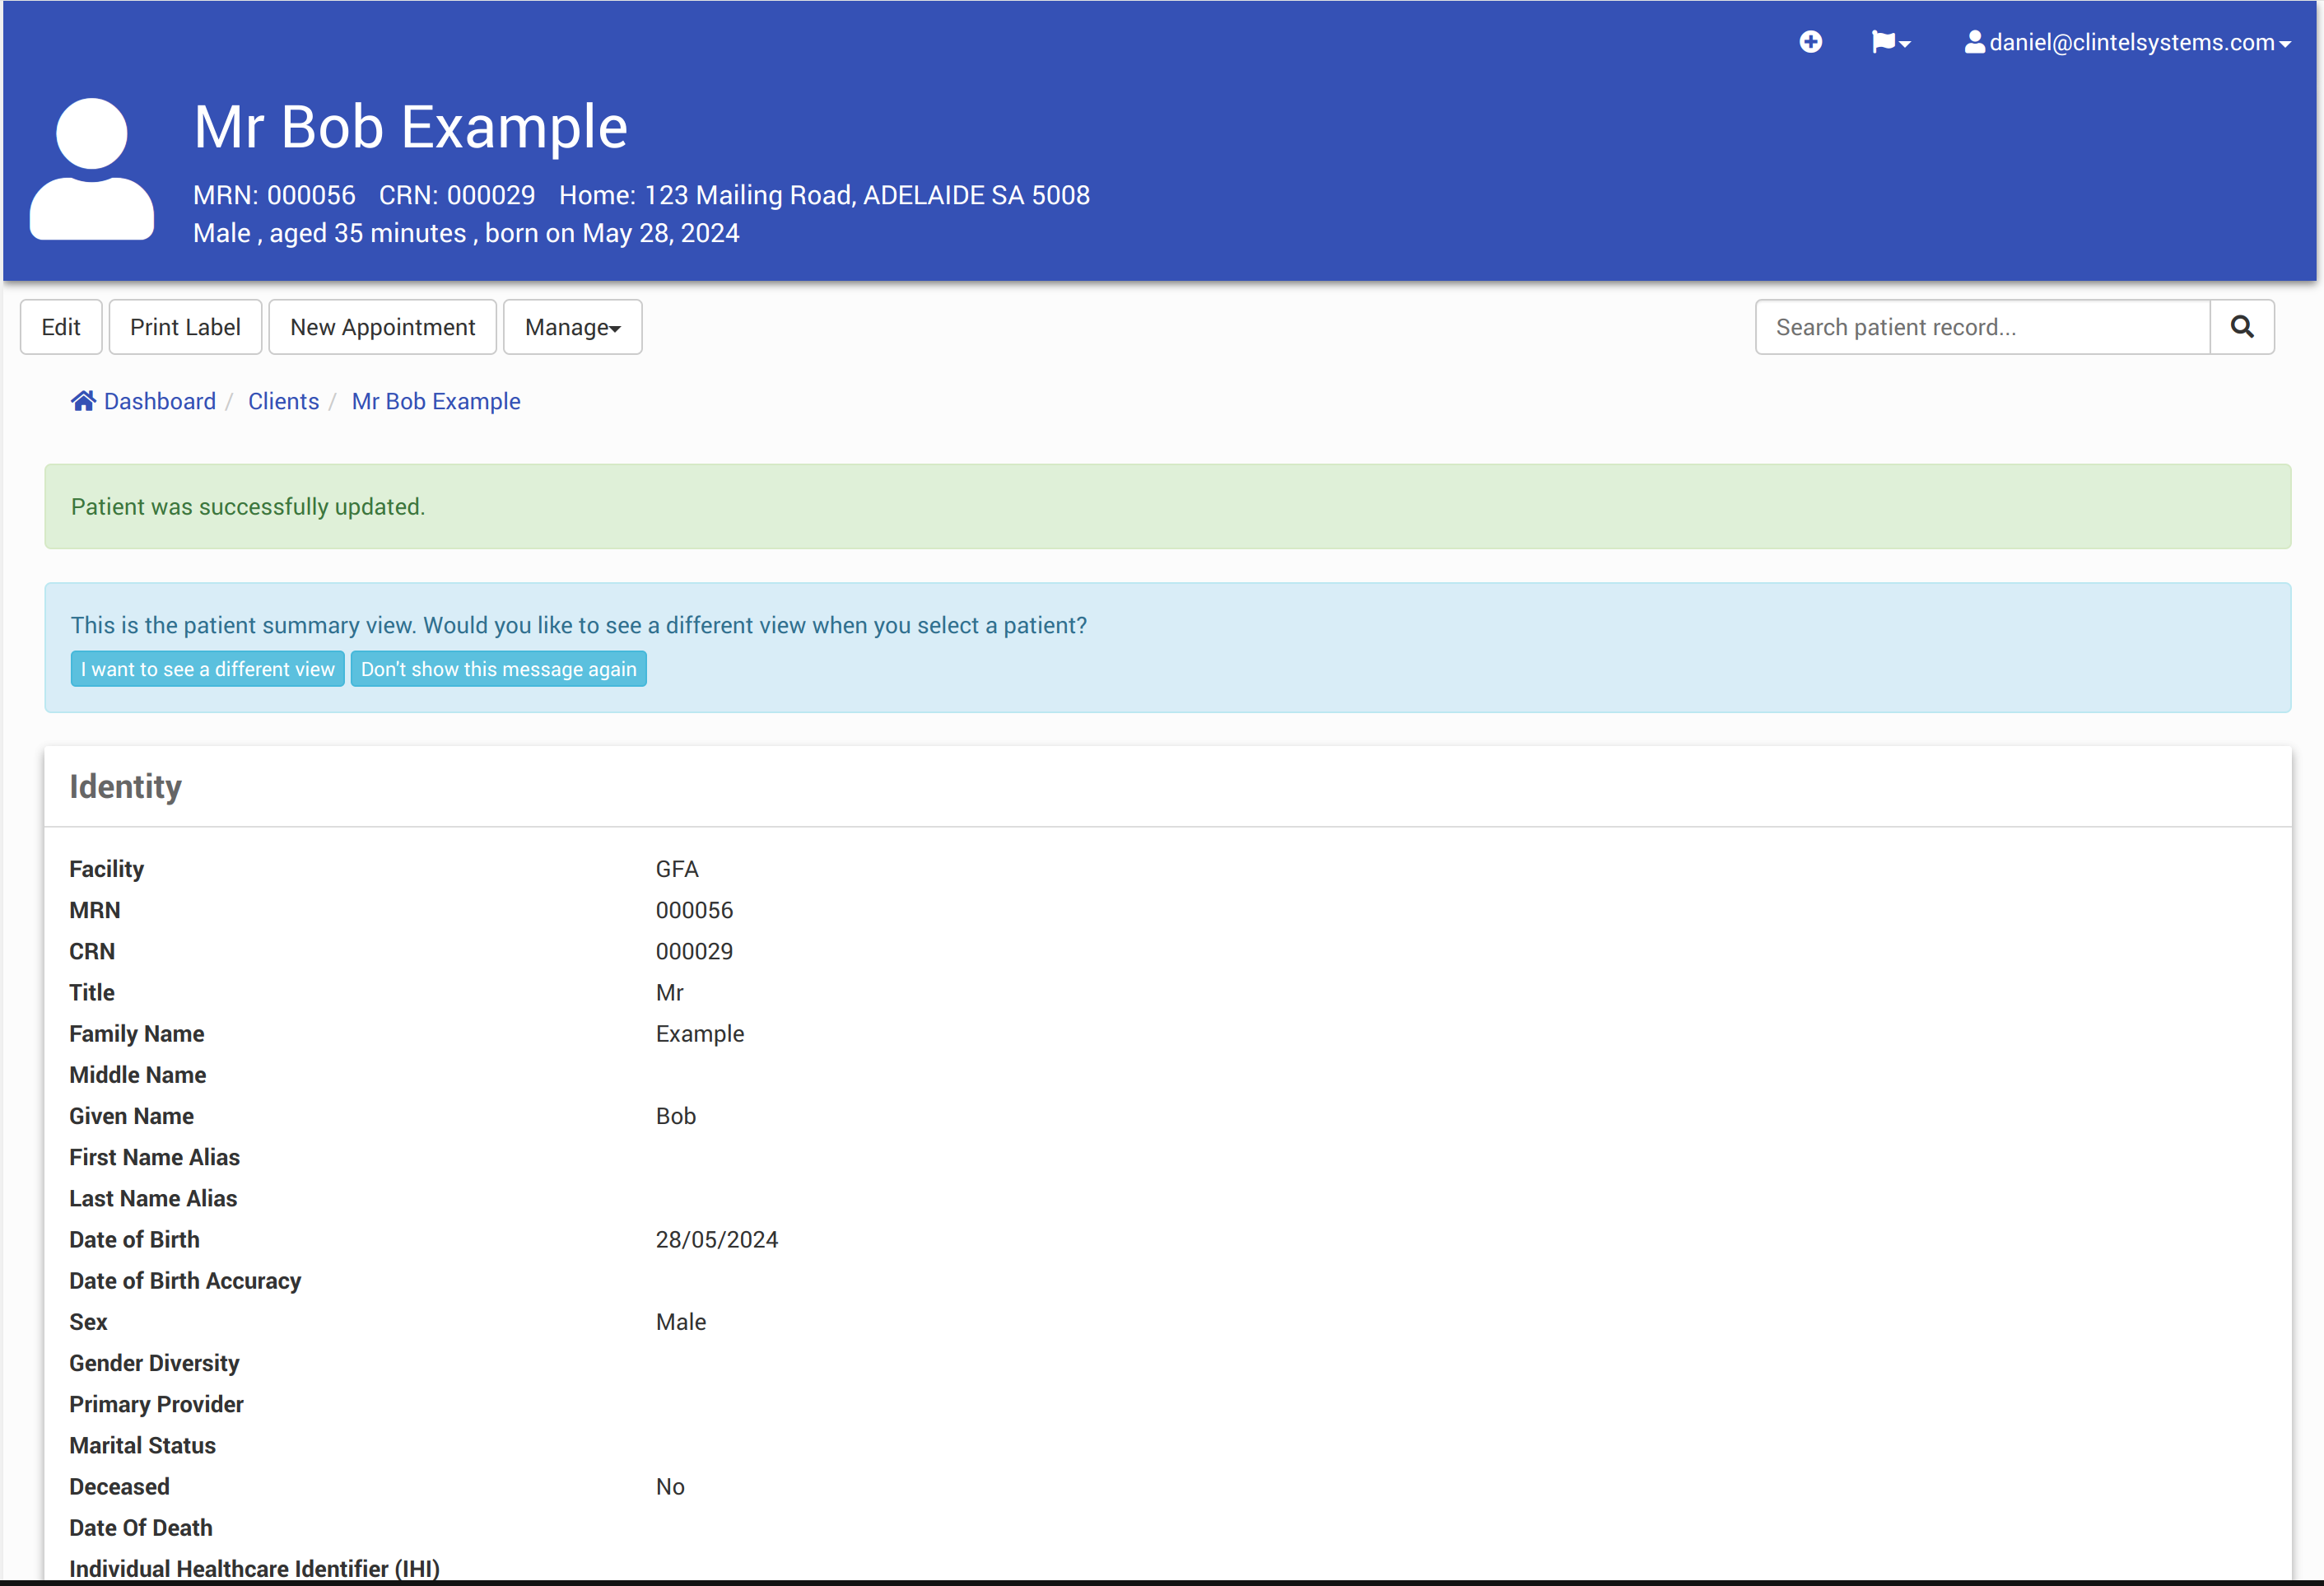2324x1586 pixels.
Task: Click the plus circle icon in header
Action: pos(1810,42)
